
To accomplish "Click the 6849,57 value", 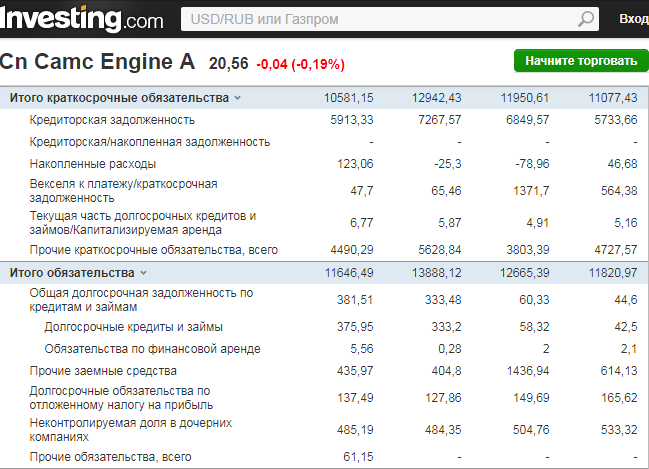I will click(528, 120).
